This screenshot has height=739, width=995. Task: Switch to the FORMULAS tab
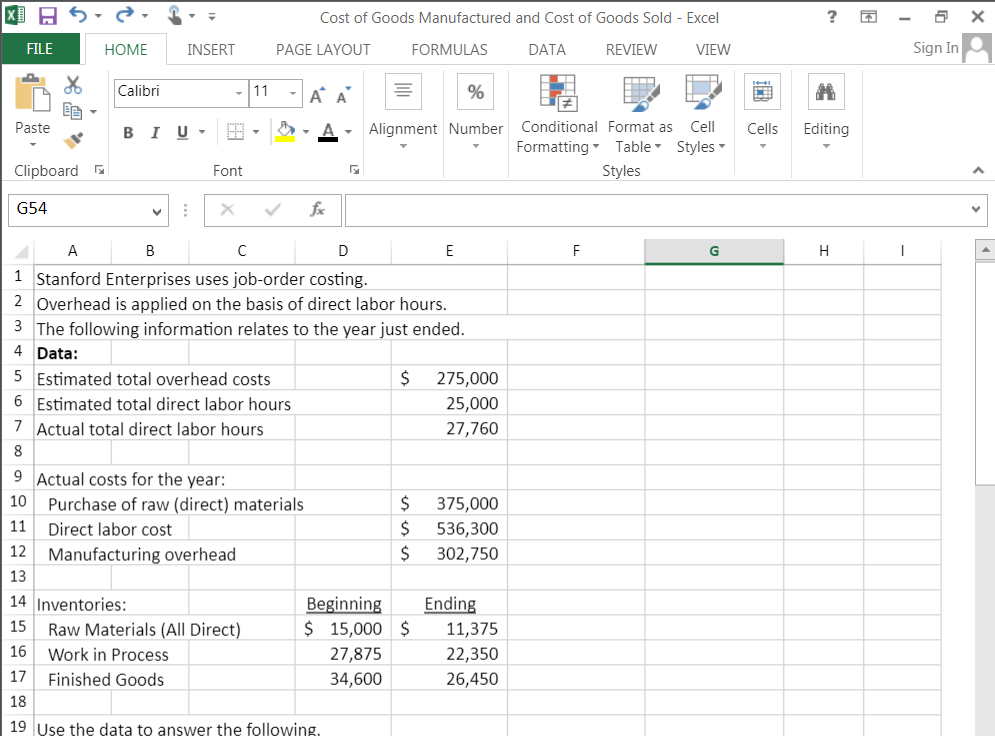click(449, 49)
